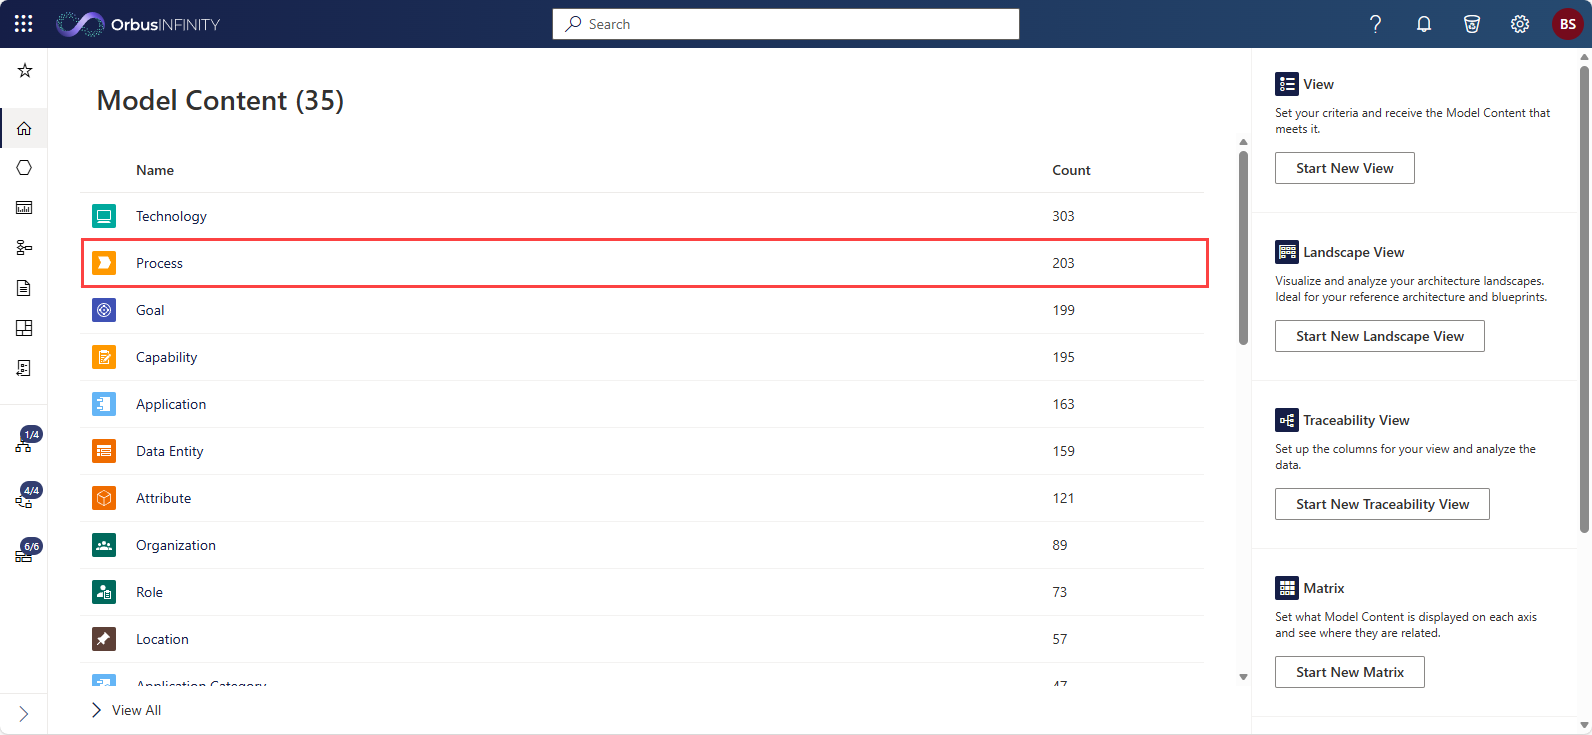1592x735 pixels.
Task: Open the app launcher grid
Action: pos(24,24)
